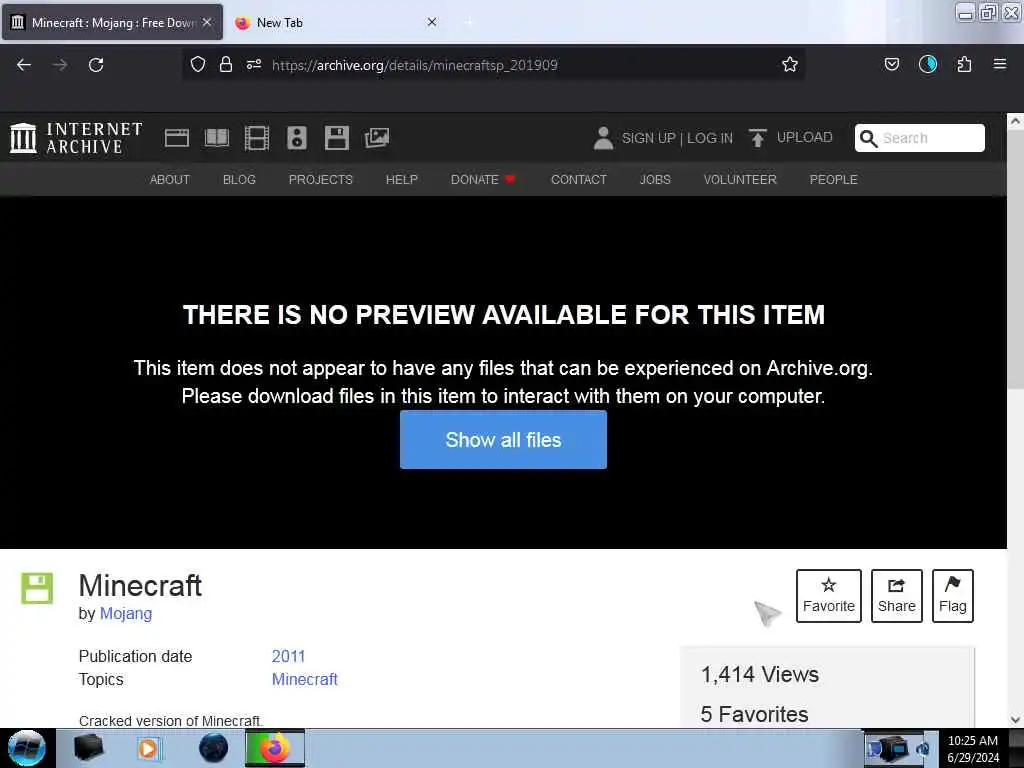This screenshot has height=768, width=1024.
Task: Open the Audio speaker icon
Action: [x=296, y=138]
